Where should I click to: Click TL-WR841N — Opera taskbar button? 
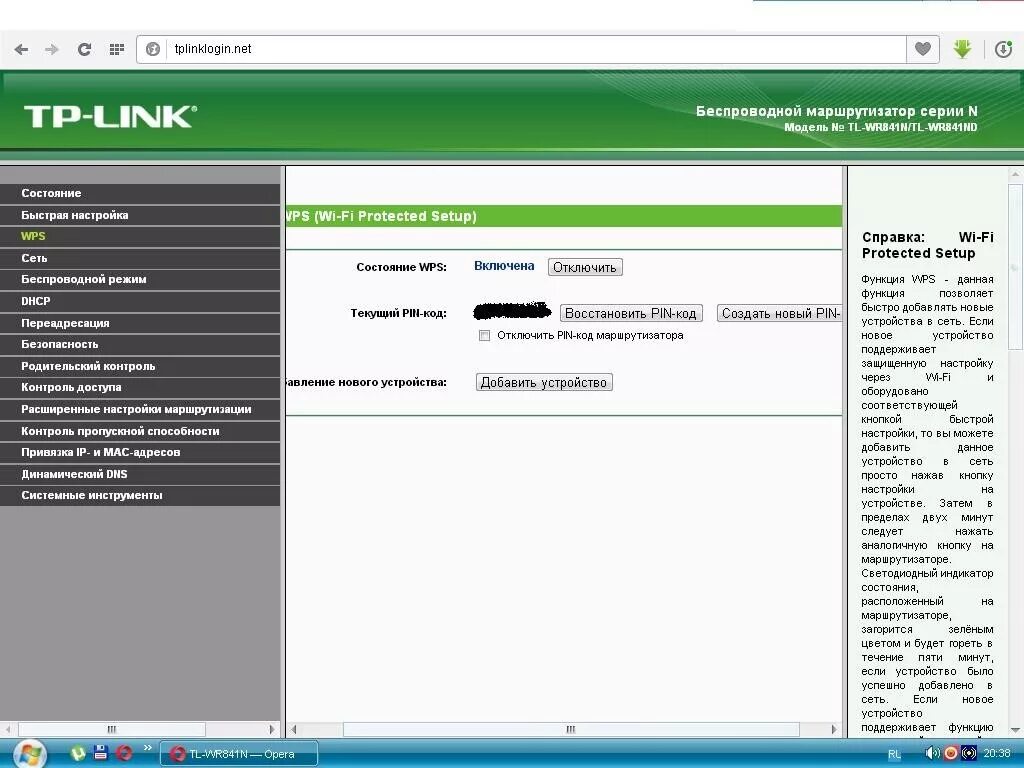pos(239,754)
